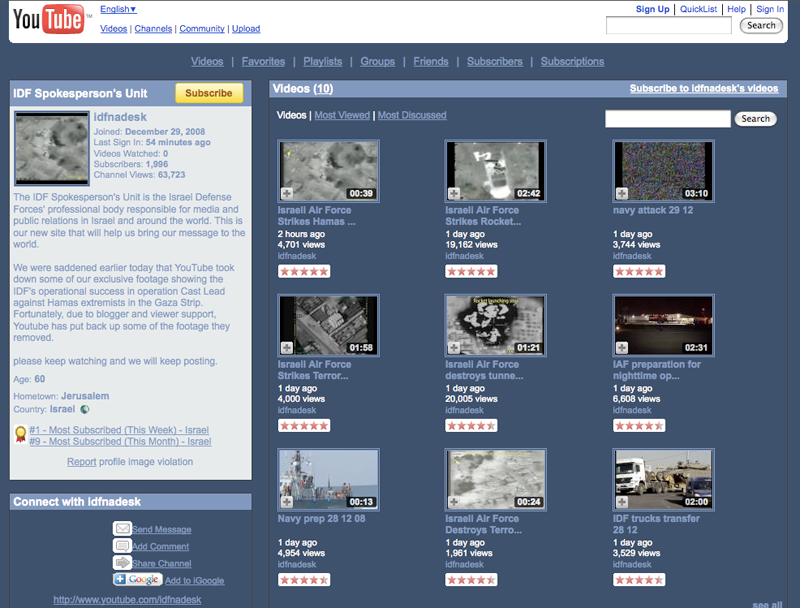Viewport: 800px width, 608px height.
Task: Click the award ribbon icon
Action: pyautogui.click(x=20, y=435)
